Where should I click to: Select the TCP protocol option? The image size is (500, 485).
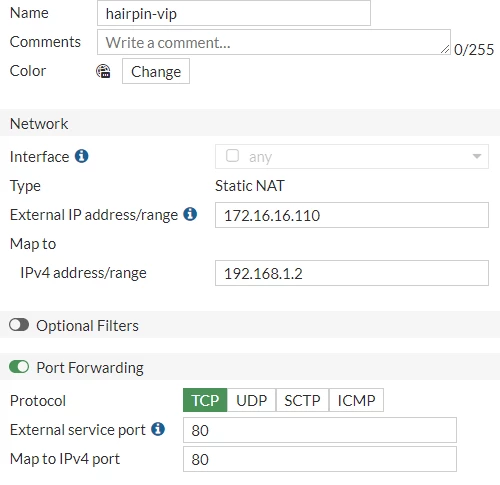point(205,400)
